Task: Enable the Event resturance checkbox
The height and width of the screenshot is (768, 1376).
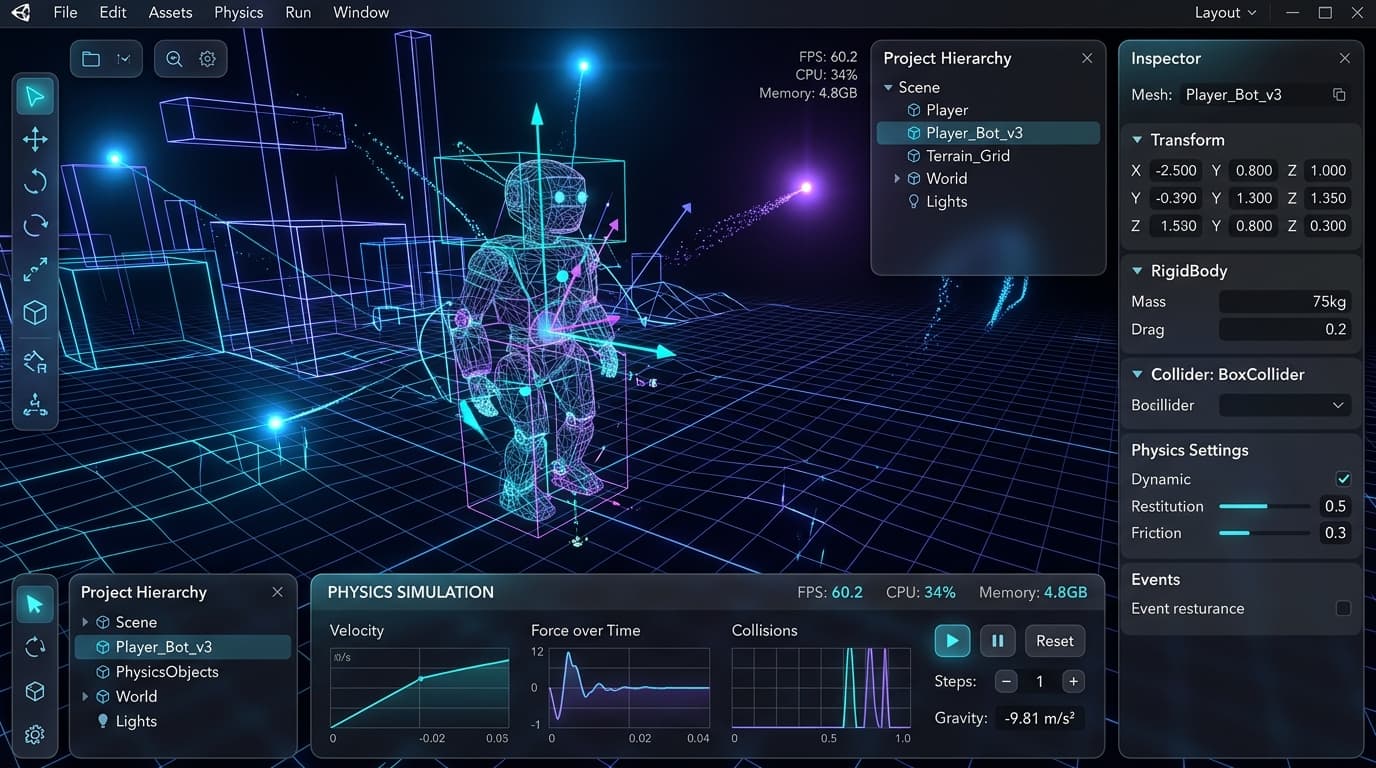Action: pos(1343,608)
